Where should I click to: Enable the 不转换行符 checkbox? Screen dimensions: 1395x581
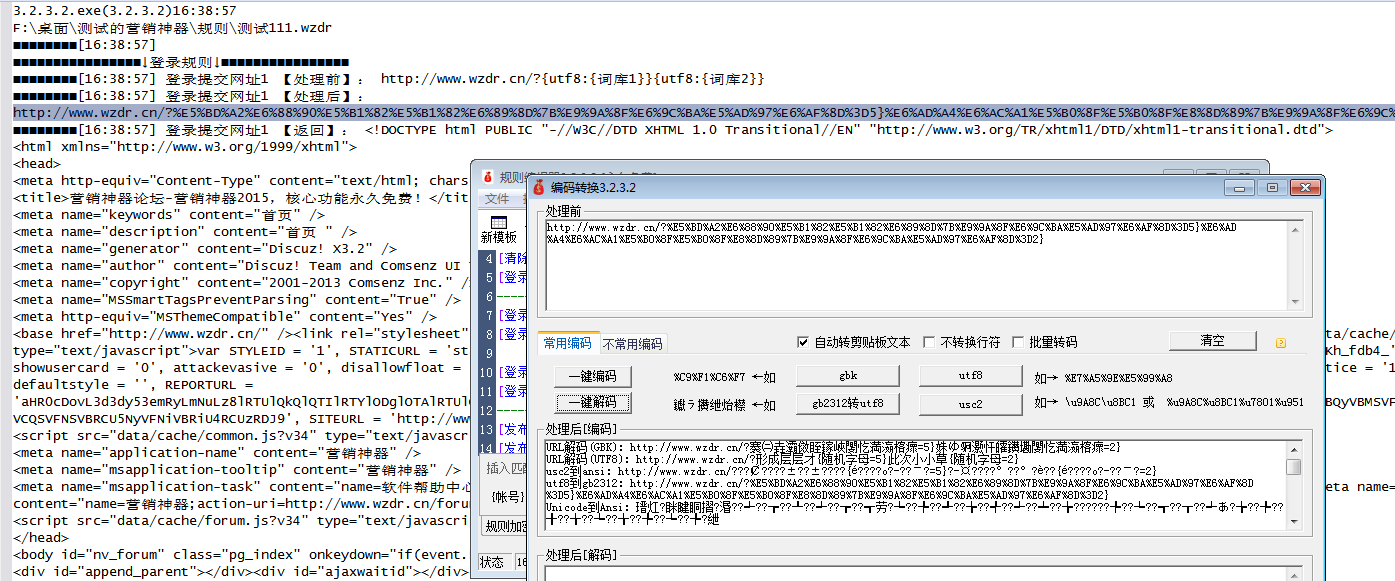pyautogui.click(x=929, y=342)
